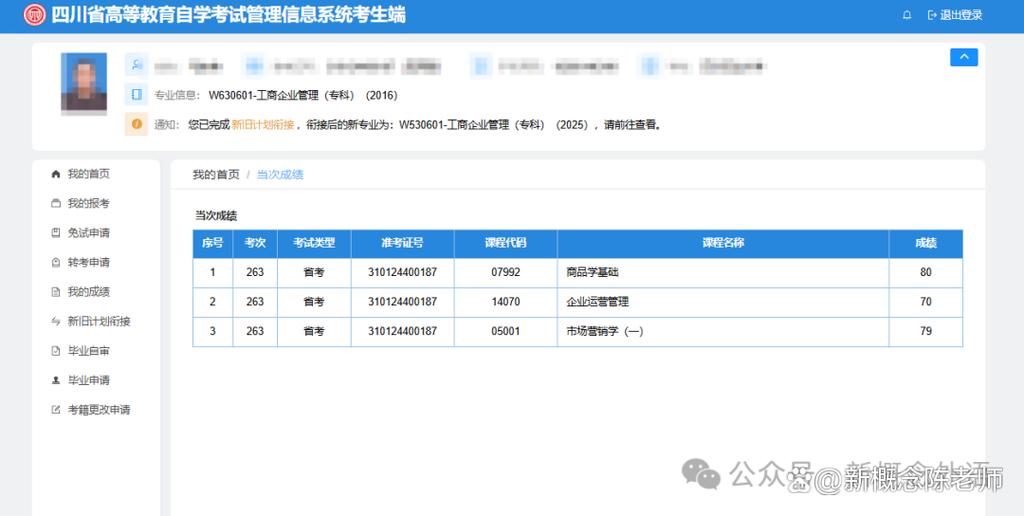Click the candidate photo thumbnail
The image size is (1024, 516).
click(x=84, y=83)
